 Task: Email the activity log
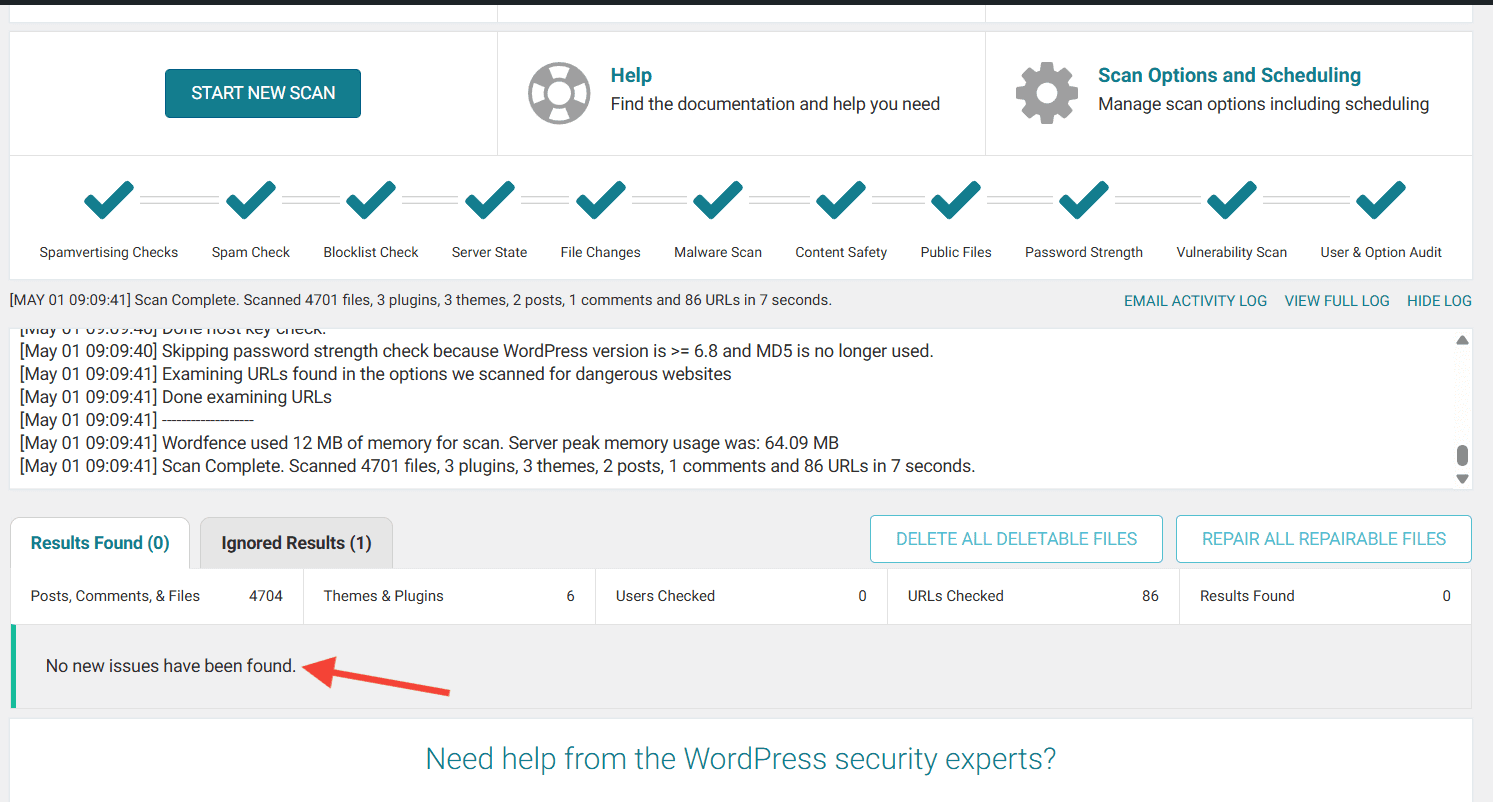(1195, 301)
